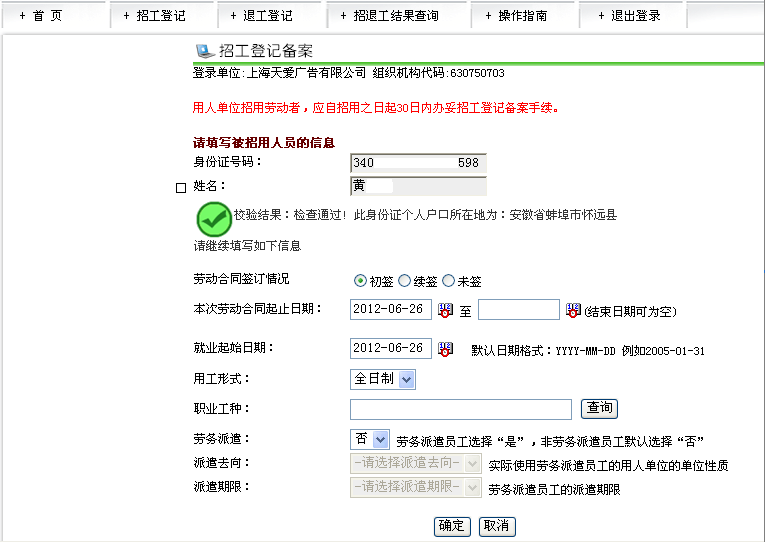The image size is (765, 542).
Task: Open the 劳务派遣 否 dropdown
Action: [370, 439]
